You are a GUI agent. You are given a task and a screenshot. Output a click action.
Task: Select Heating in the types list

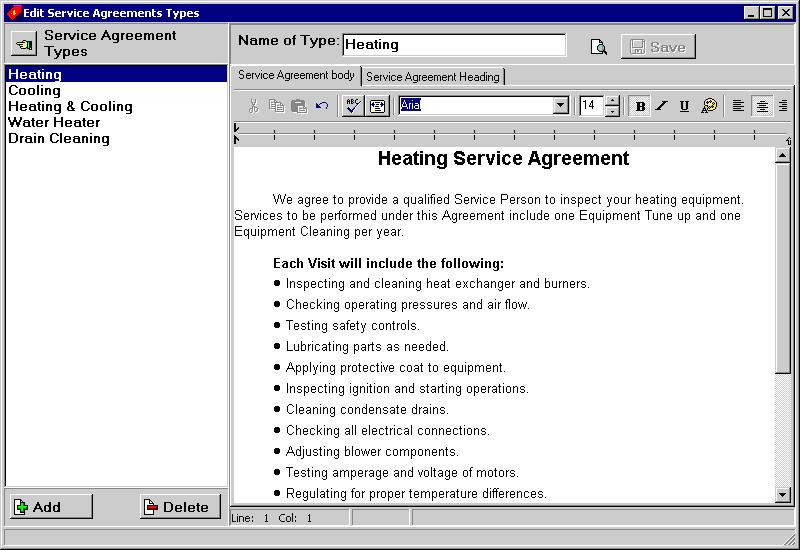click(x=116, y=74)
